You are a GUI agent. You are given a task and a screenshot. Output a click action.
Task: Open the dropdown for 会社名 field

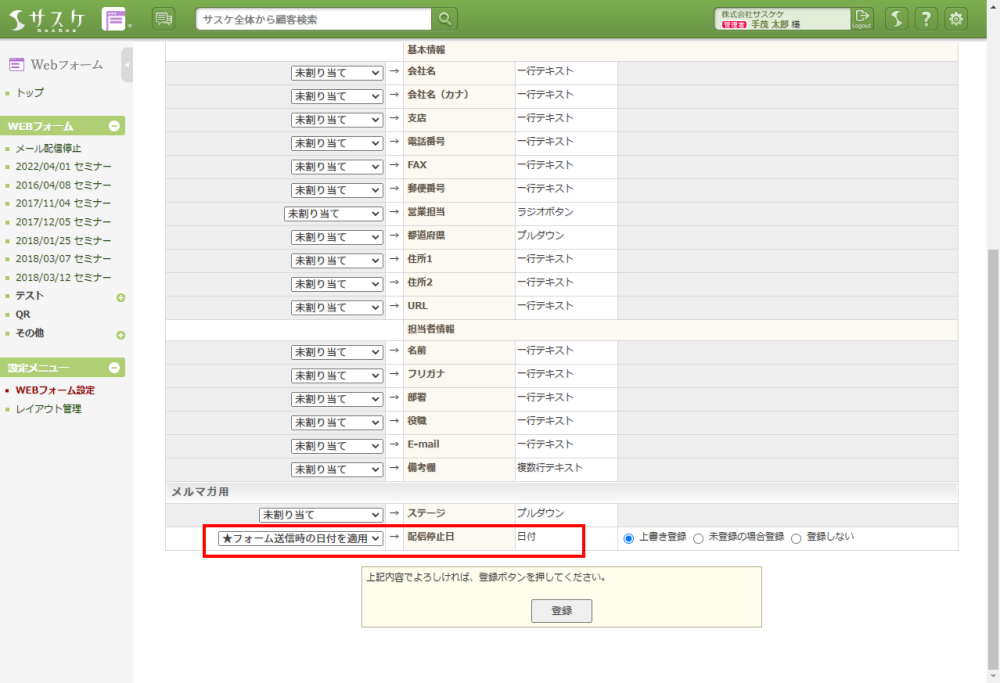tap(337, 72)
